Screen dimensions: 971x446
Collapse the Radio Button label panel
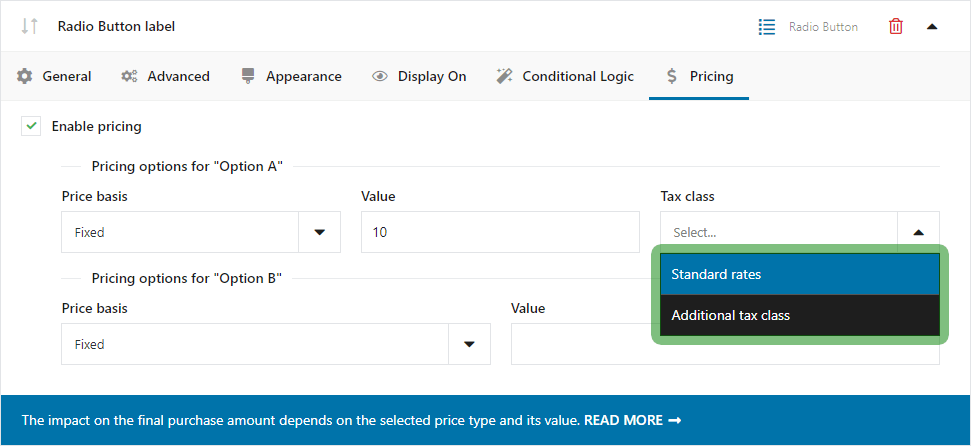[931, 27]
